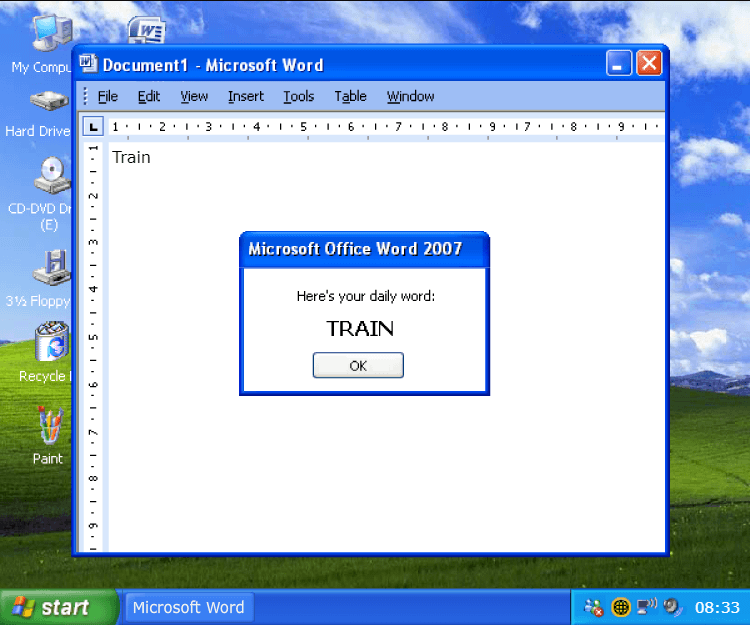The width and height of the screenshot is (750, 625).
Task: Select the Word desktop shortcut icon
Action: (x=147, y=30)
